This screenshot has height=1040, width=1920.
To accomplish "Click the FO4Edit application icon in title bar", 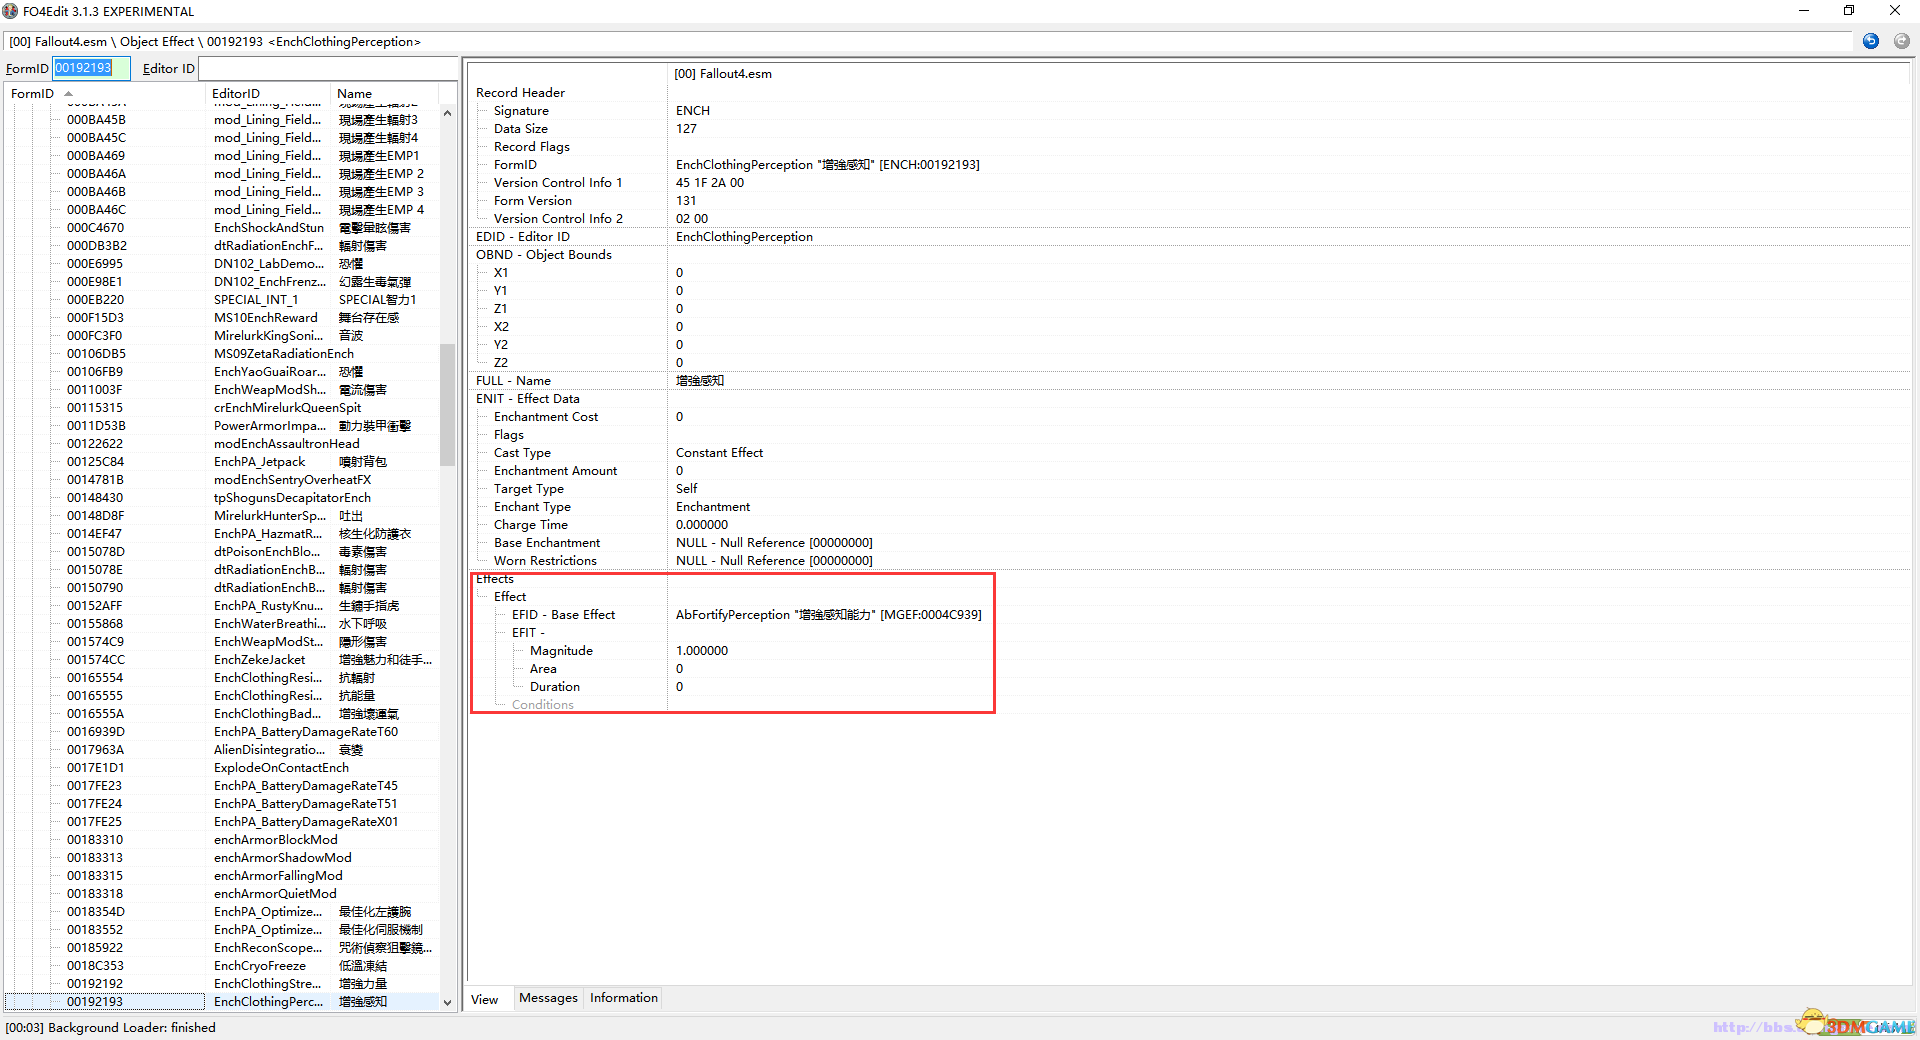I will click(10, 11).
